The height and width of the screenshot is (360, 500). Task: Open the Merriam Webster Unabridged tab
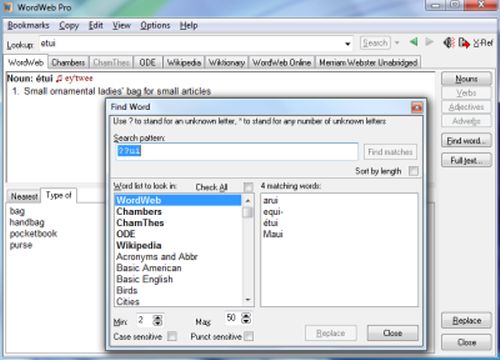pos(368,62)
